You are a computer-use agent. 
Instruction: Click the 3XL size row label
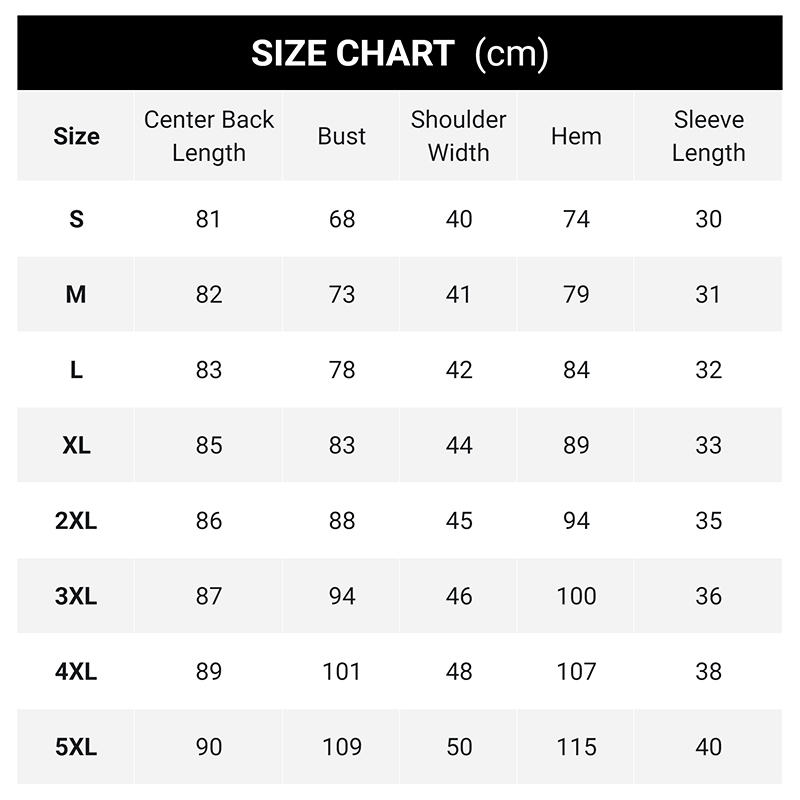(76, 596)
